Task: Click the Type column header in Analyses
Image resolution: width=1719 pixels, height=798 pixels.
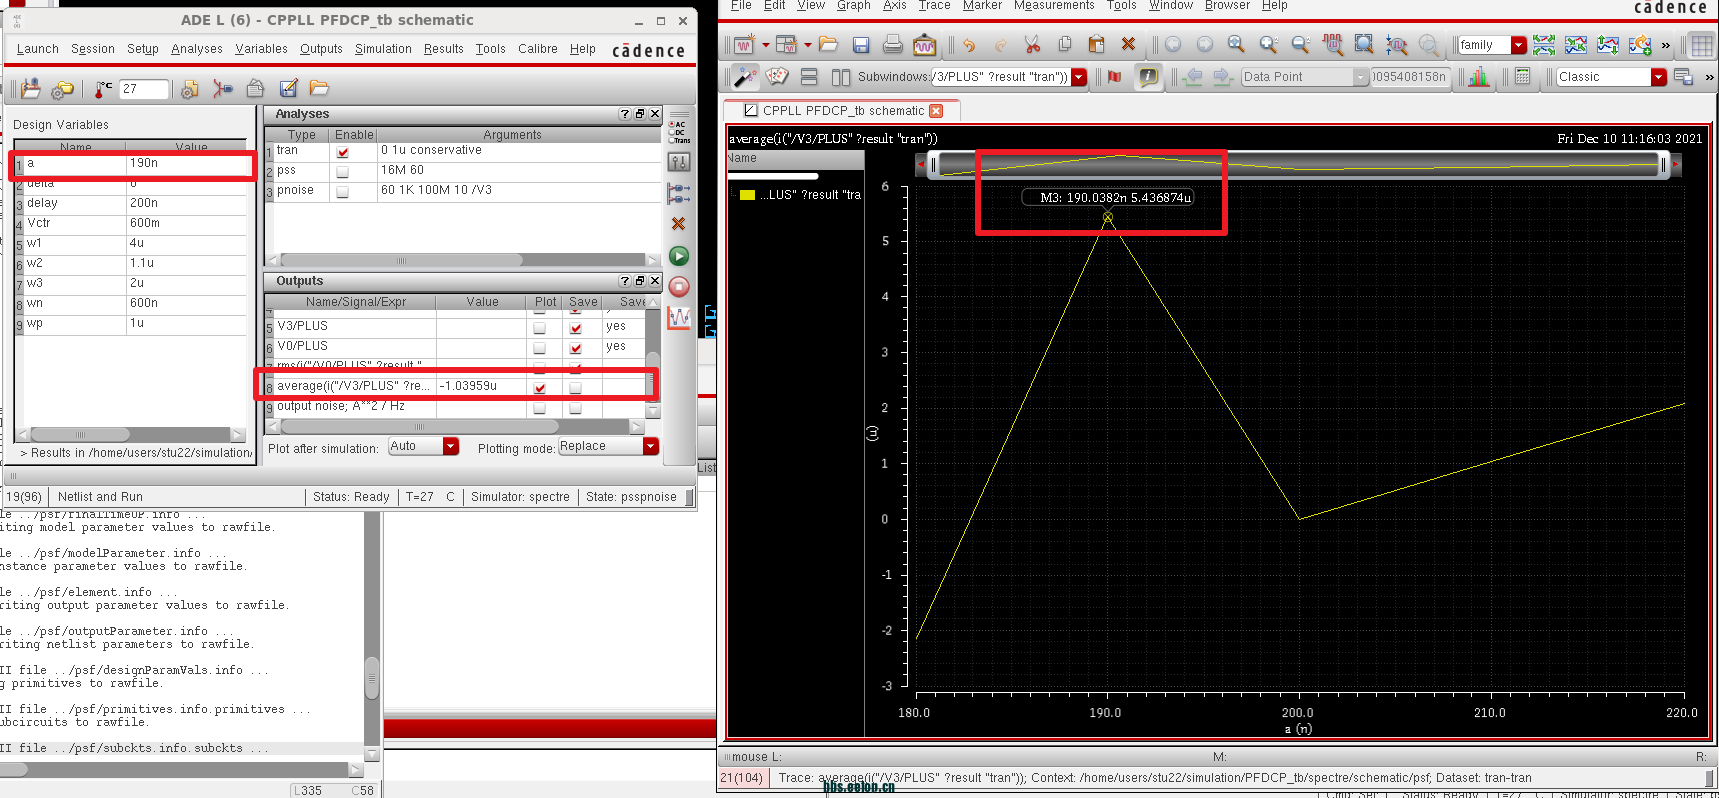Action: pos(301,135)
